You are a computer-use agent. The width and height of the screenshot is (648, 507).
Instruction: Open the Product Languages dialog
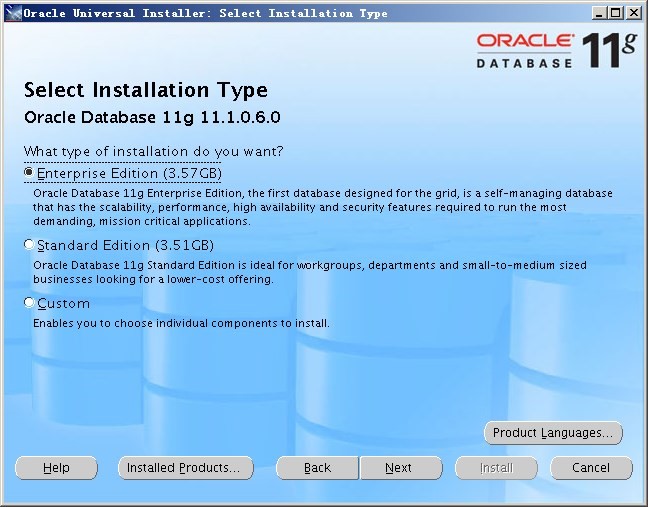click(x=553, y=433)
